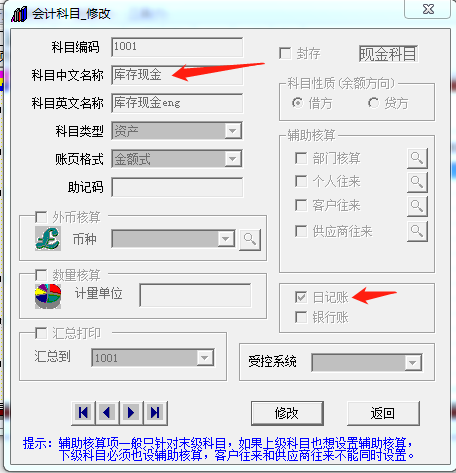456x473 pixels.
Task: Select the 贷方 radio button
Action: 373,103
